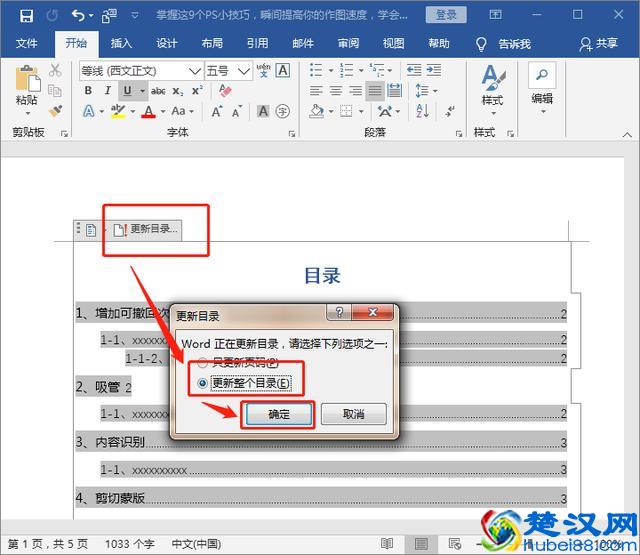Apply strikethrough formatting
The height and width of the screenshot is (555, 640).
[x=158, y=91]
